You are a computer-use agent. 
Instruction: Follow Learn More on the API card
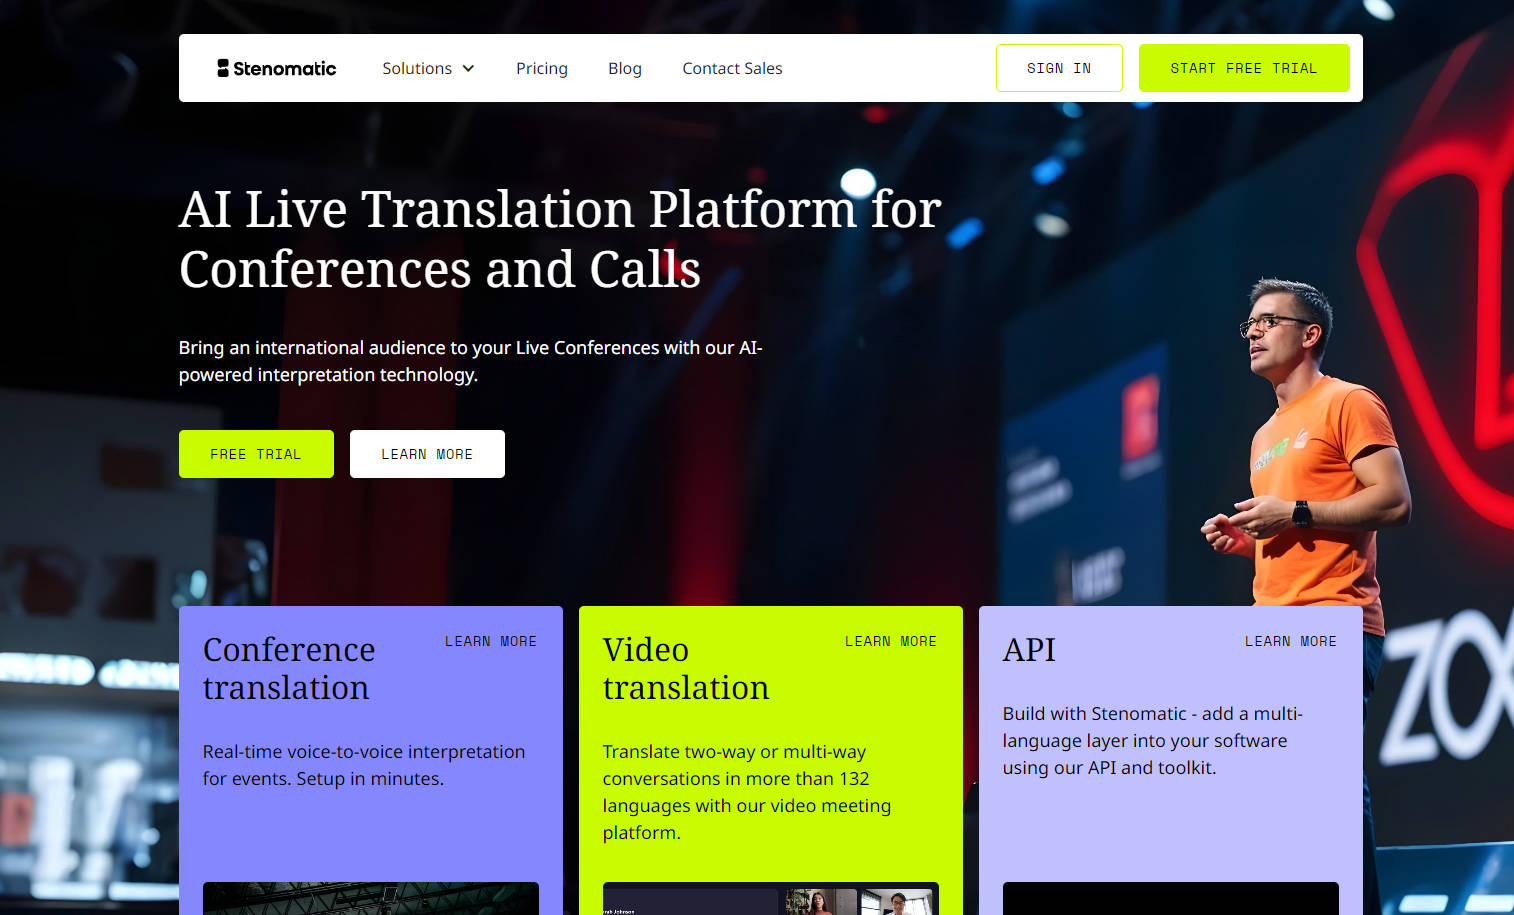coord(1290,642)
